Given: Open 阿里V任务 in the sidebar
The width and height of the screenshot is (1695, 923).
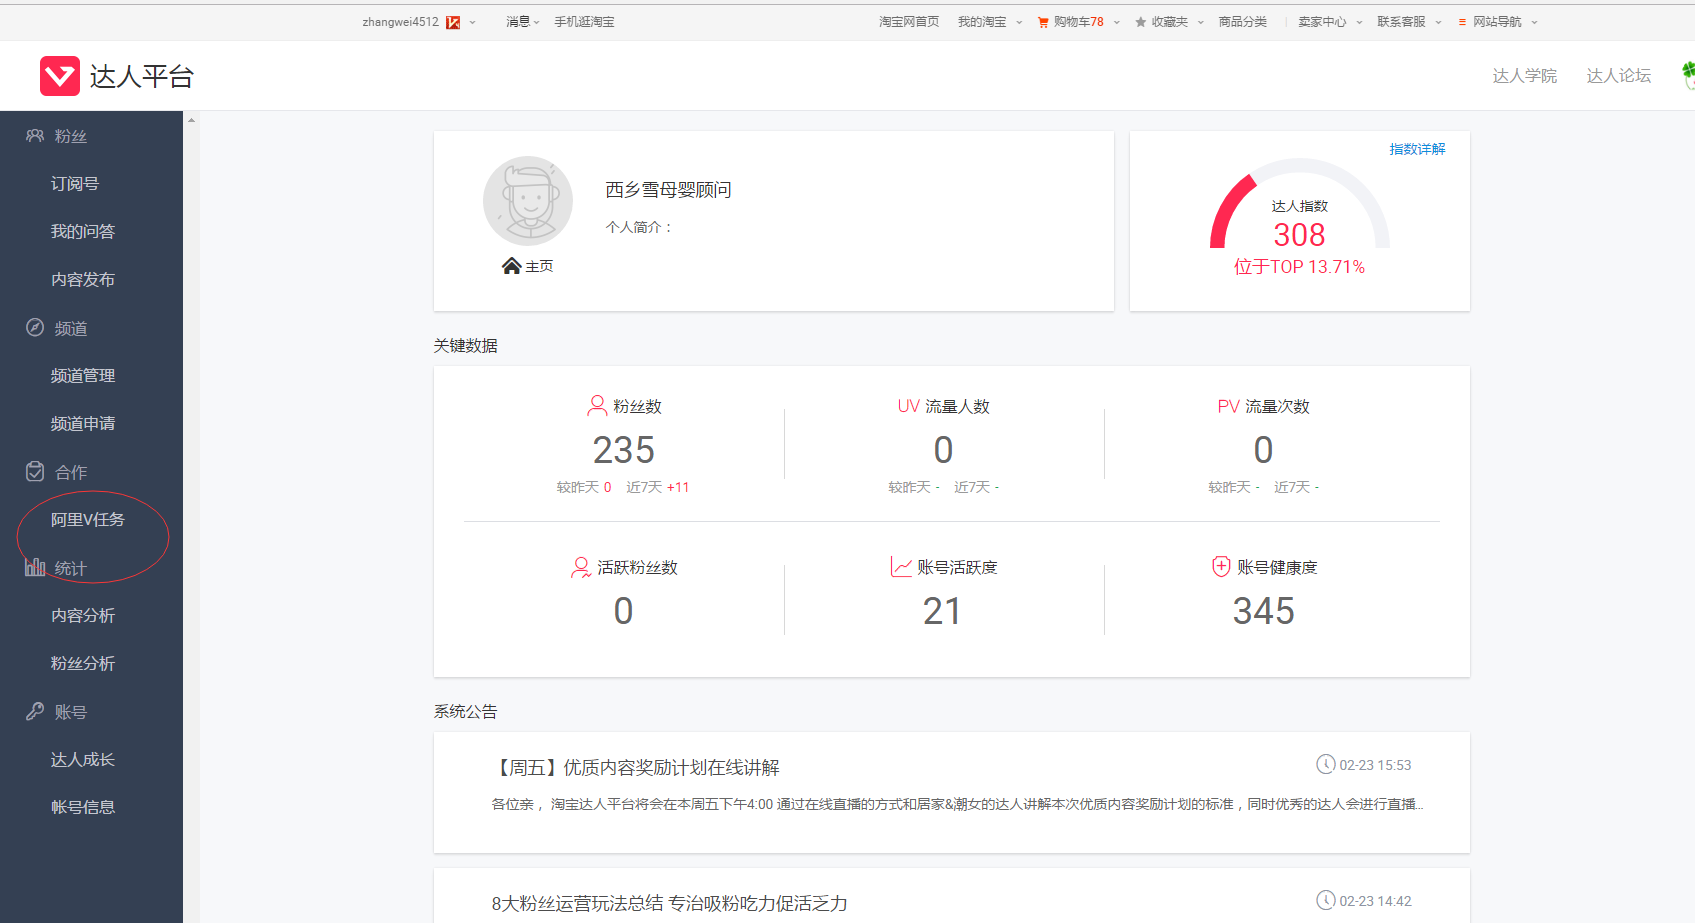Looking at the screenshot, I should tap(88, 520).
